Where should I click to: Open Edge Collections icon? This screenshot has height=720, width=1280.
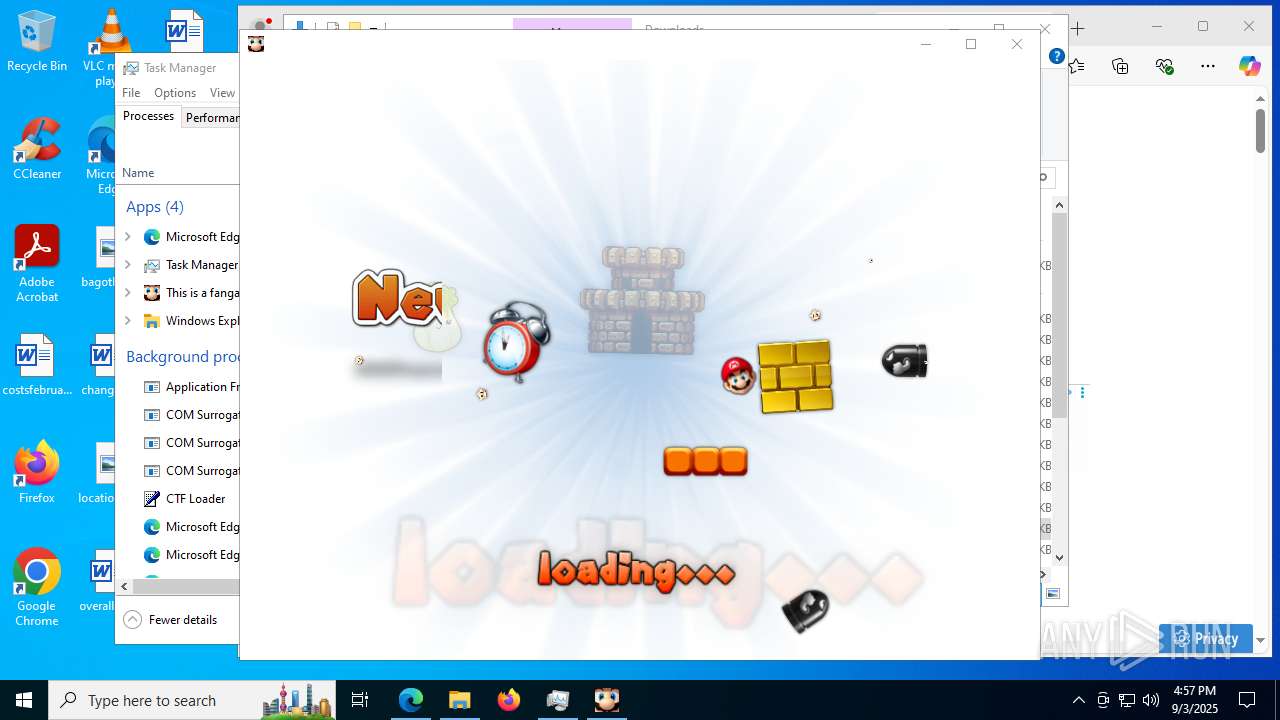click(x=1120, y=66)
